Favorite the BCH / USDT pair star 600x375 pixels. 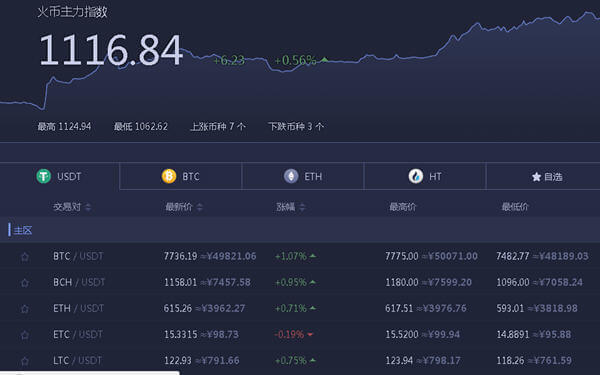25,283
